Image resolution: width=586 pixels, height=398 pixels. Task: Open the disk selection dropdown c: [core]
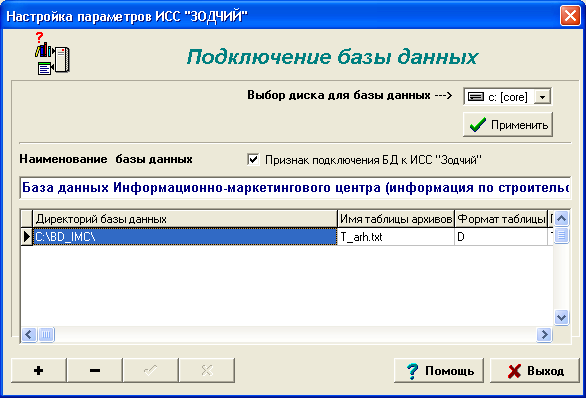point(507,97)
